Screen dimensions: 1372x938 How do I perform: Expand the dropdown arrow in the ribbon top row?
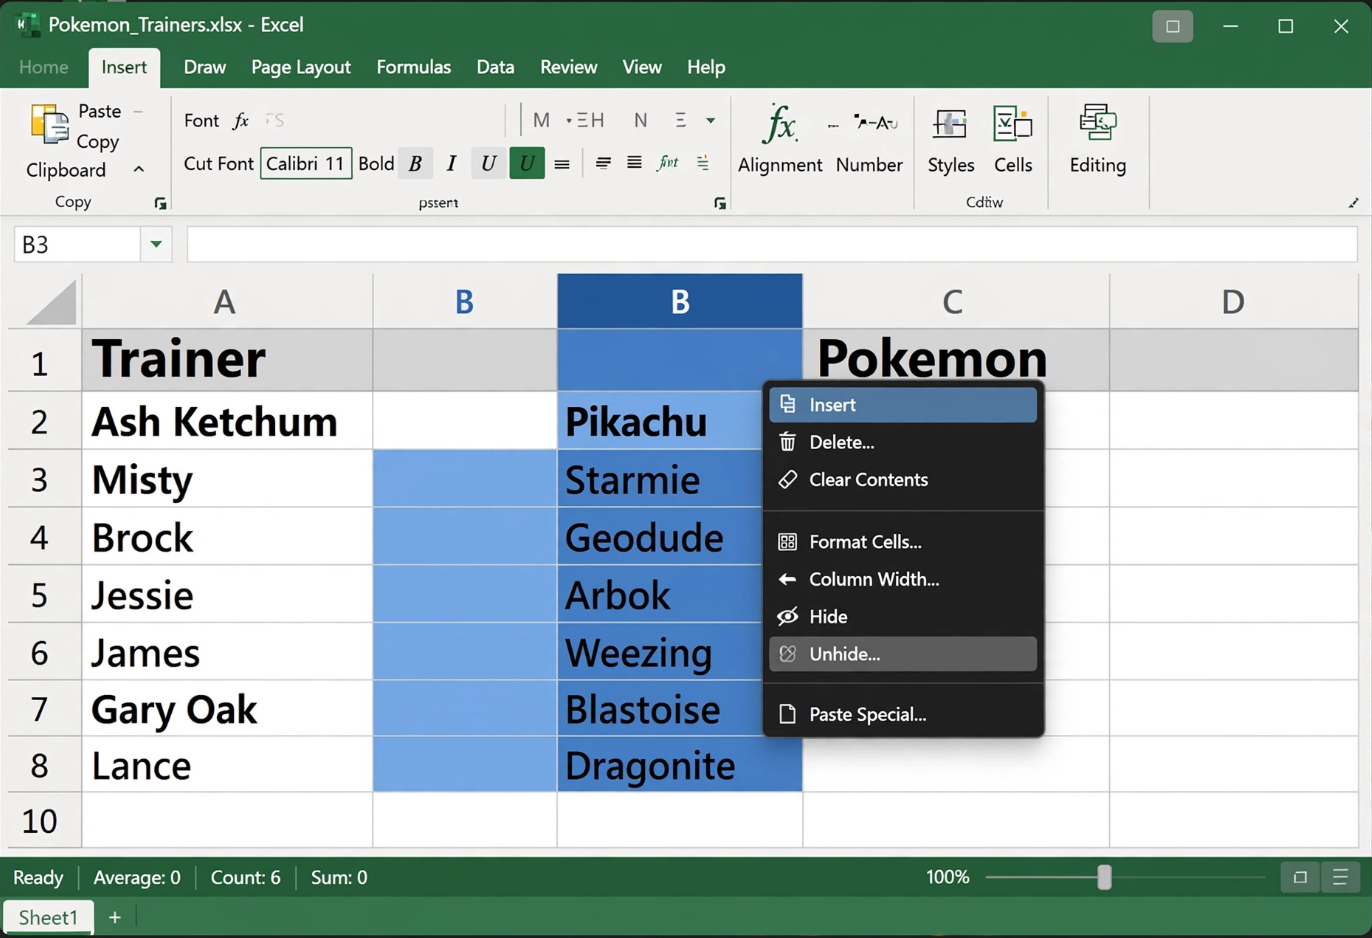(711, 121)
